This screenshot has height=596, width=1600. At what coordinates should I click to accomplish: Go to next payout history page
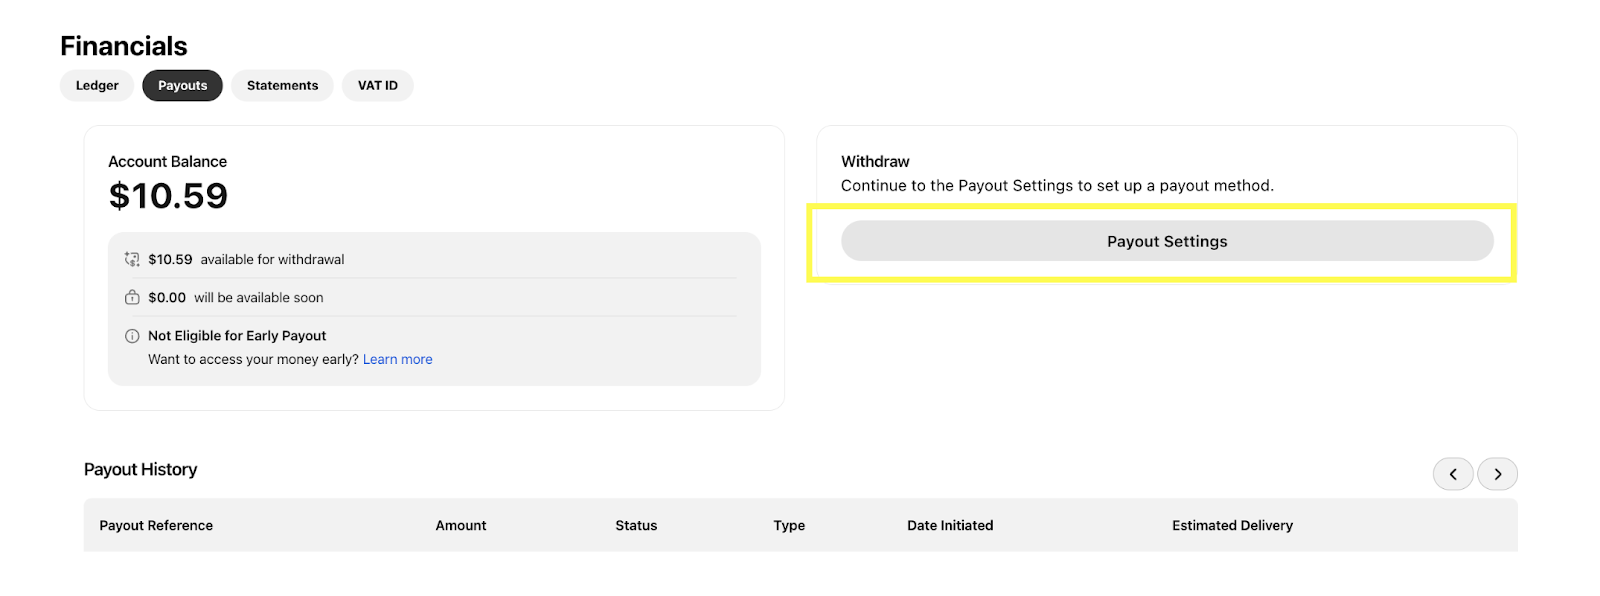(1497, 474)
